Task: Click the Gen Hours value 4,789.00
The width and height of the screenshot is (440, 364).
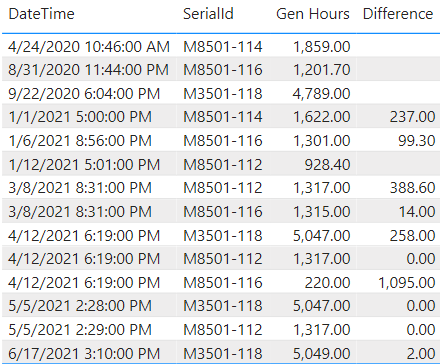Action: (322, 94)
